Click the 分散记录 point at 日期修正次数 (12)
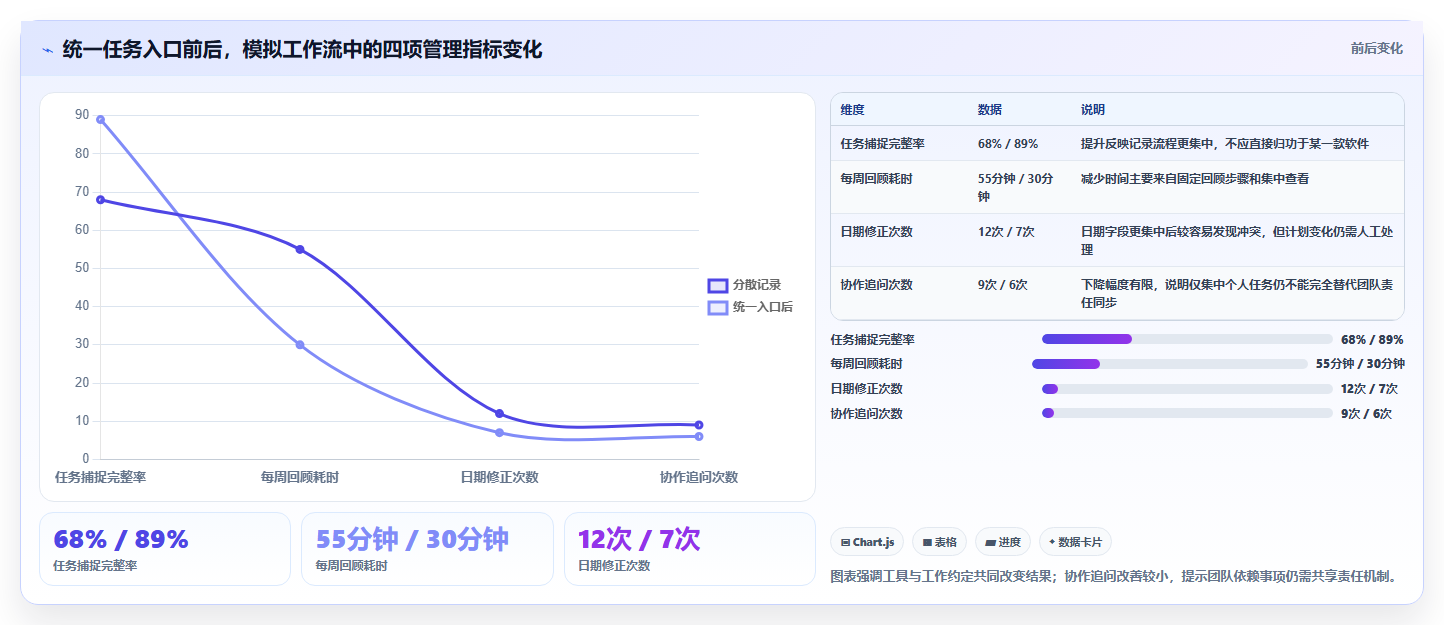The width and height of the screenshot is (1444, 625). [x=499, y=414]
